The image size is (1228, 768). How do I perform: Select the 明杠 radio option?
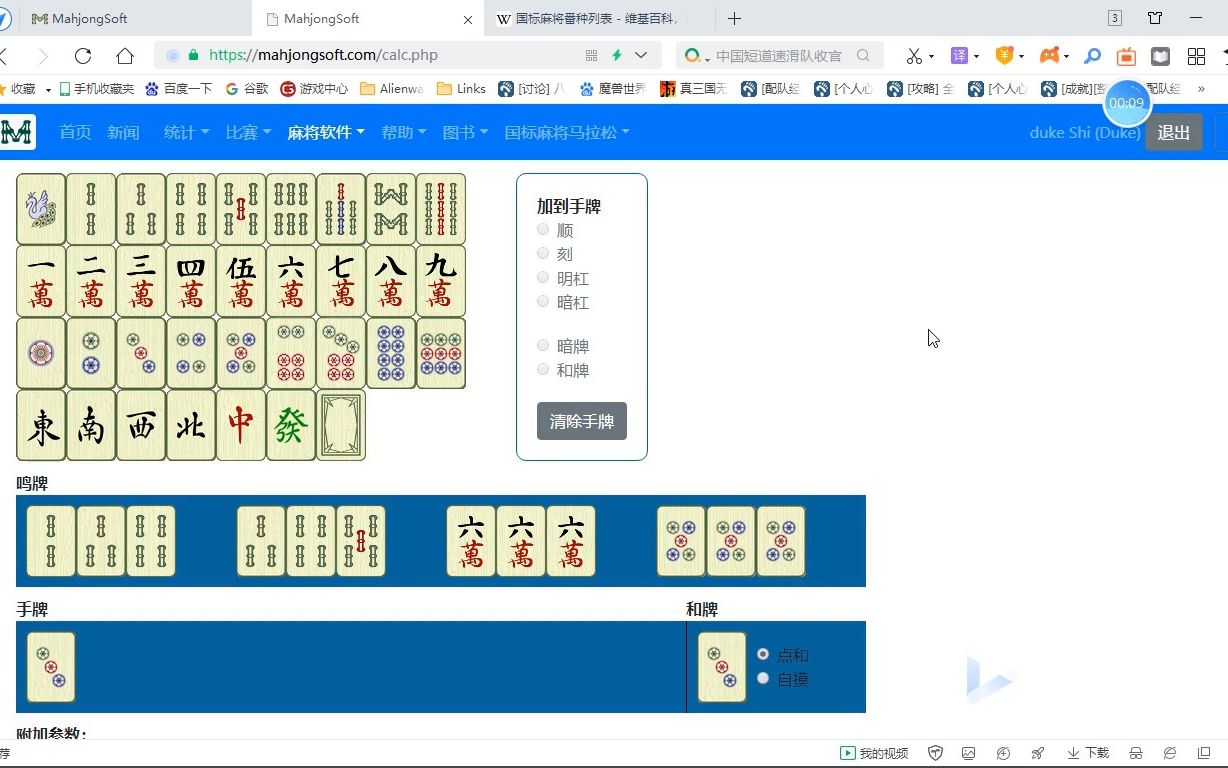click(543, 278)
